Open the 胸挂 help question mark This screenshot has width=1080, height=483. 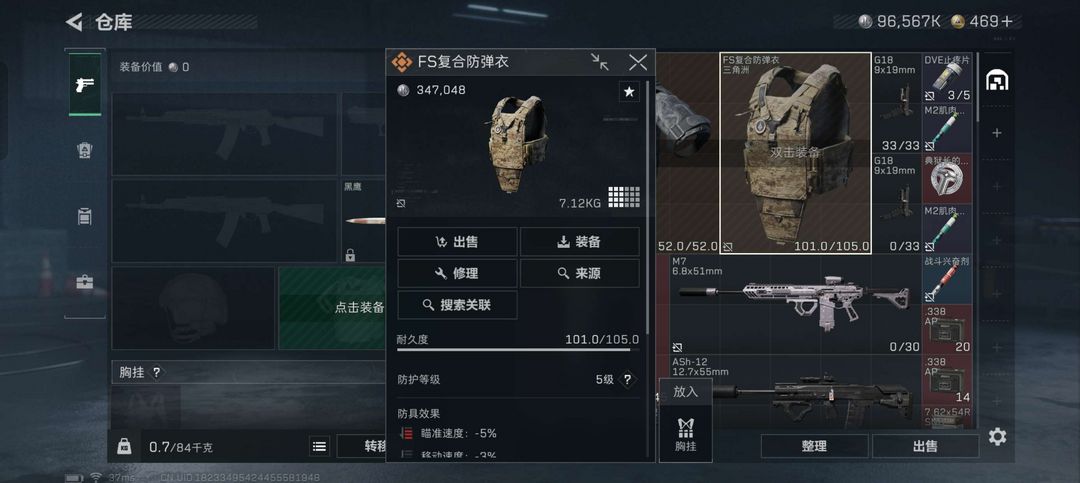156,372
